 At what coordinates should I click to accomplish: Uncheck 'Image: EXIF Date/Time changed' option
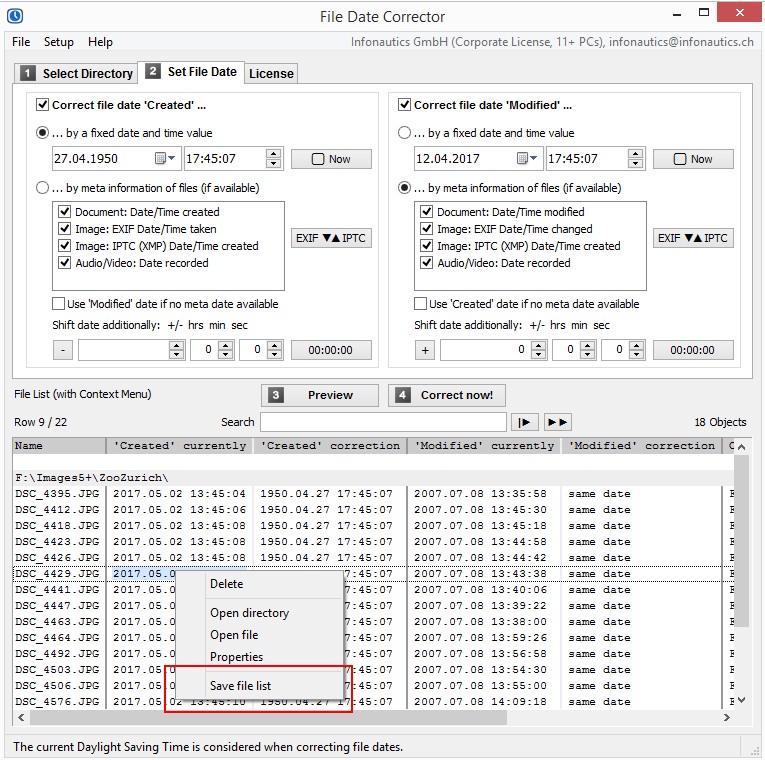pos(426,229)
